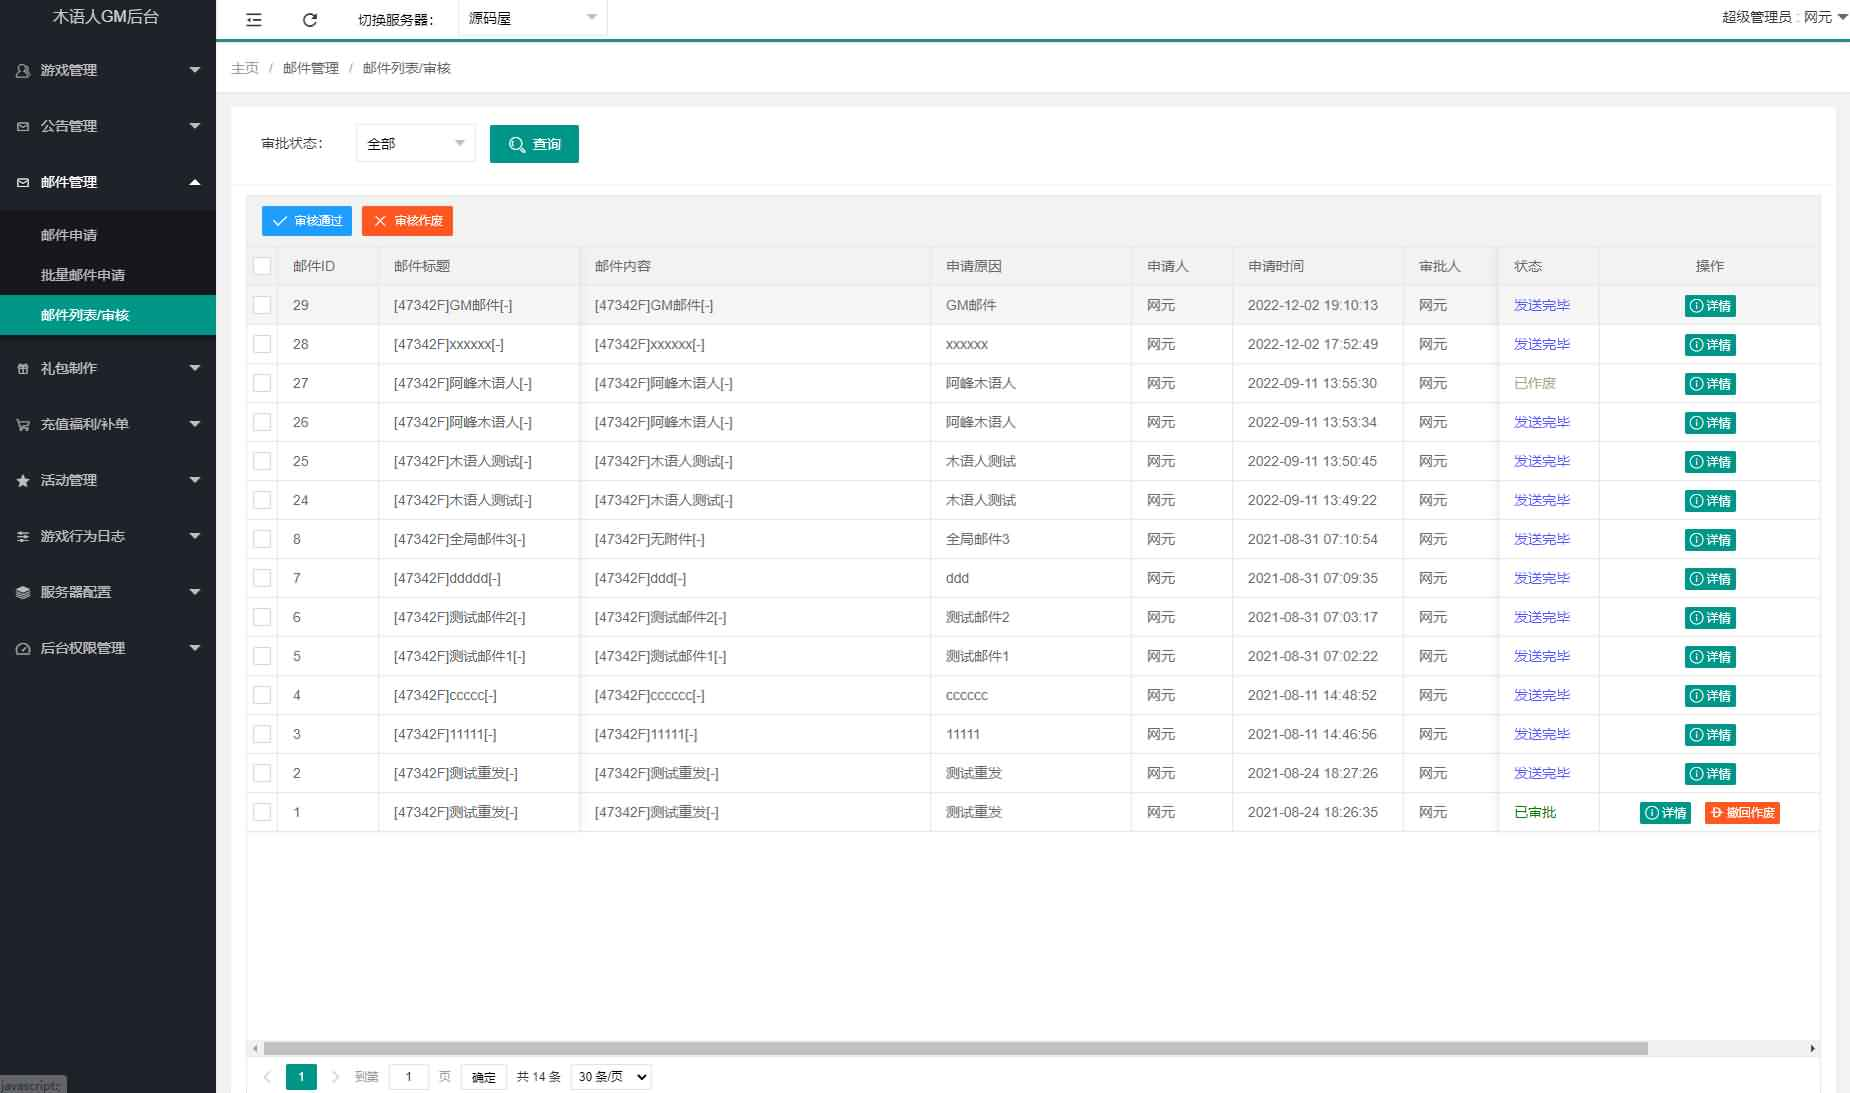The height and width of the screenshot is (1093, 1850).
Task: Check the box for mail ID 4
Action: 262,695
